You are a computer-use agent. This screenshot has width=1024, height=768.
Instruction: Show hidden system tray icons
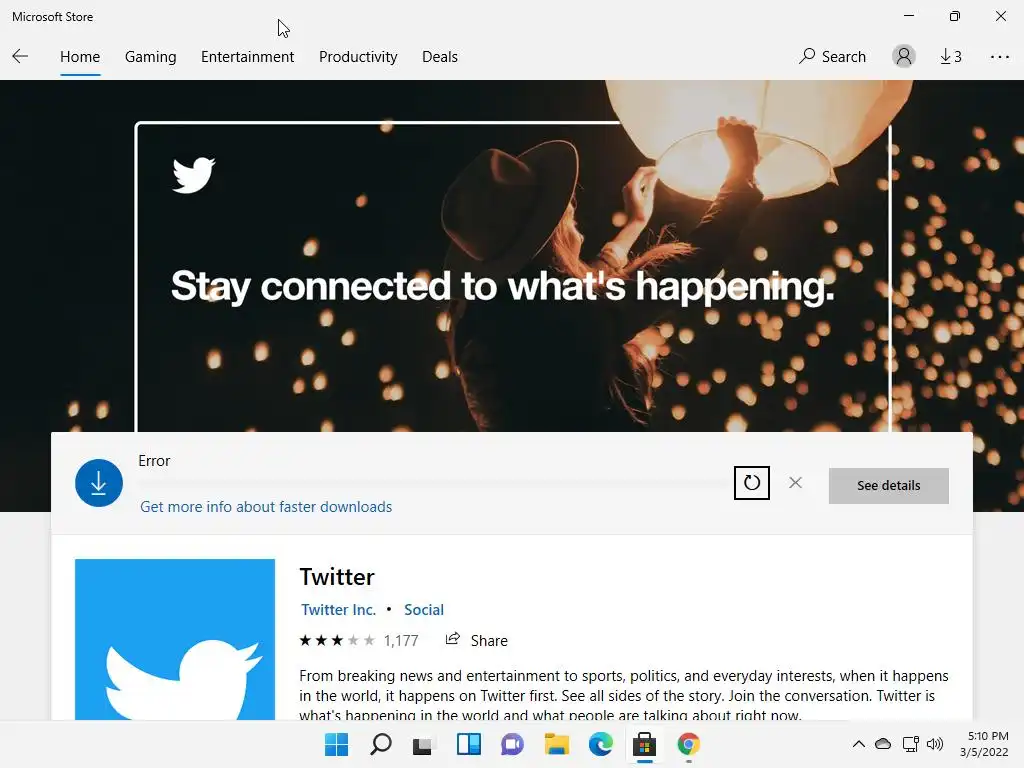point(859,744)
